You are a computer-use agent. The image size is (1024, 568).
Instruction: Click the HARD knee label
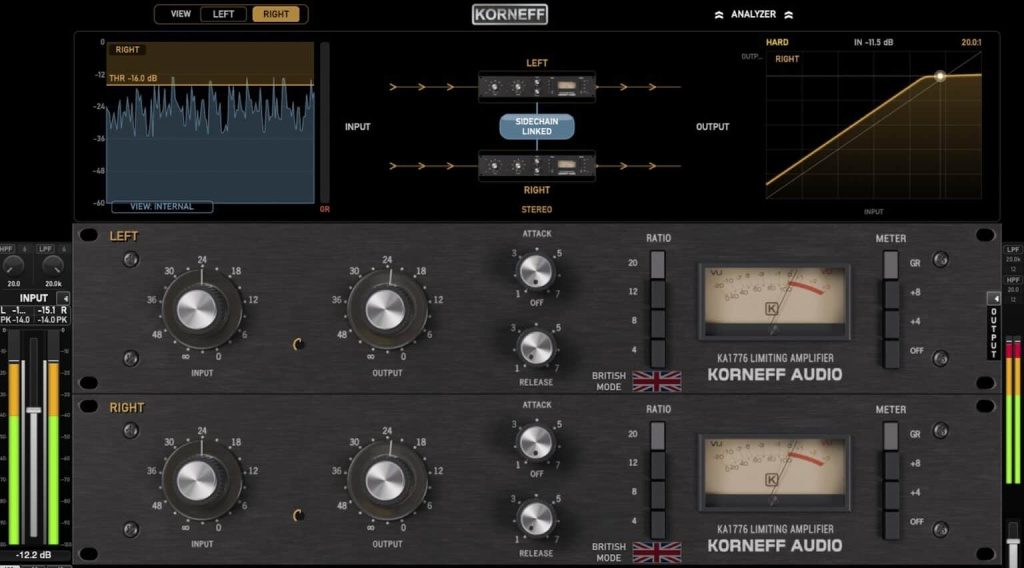(777, 42)
